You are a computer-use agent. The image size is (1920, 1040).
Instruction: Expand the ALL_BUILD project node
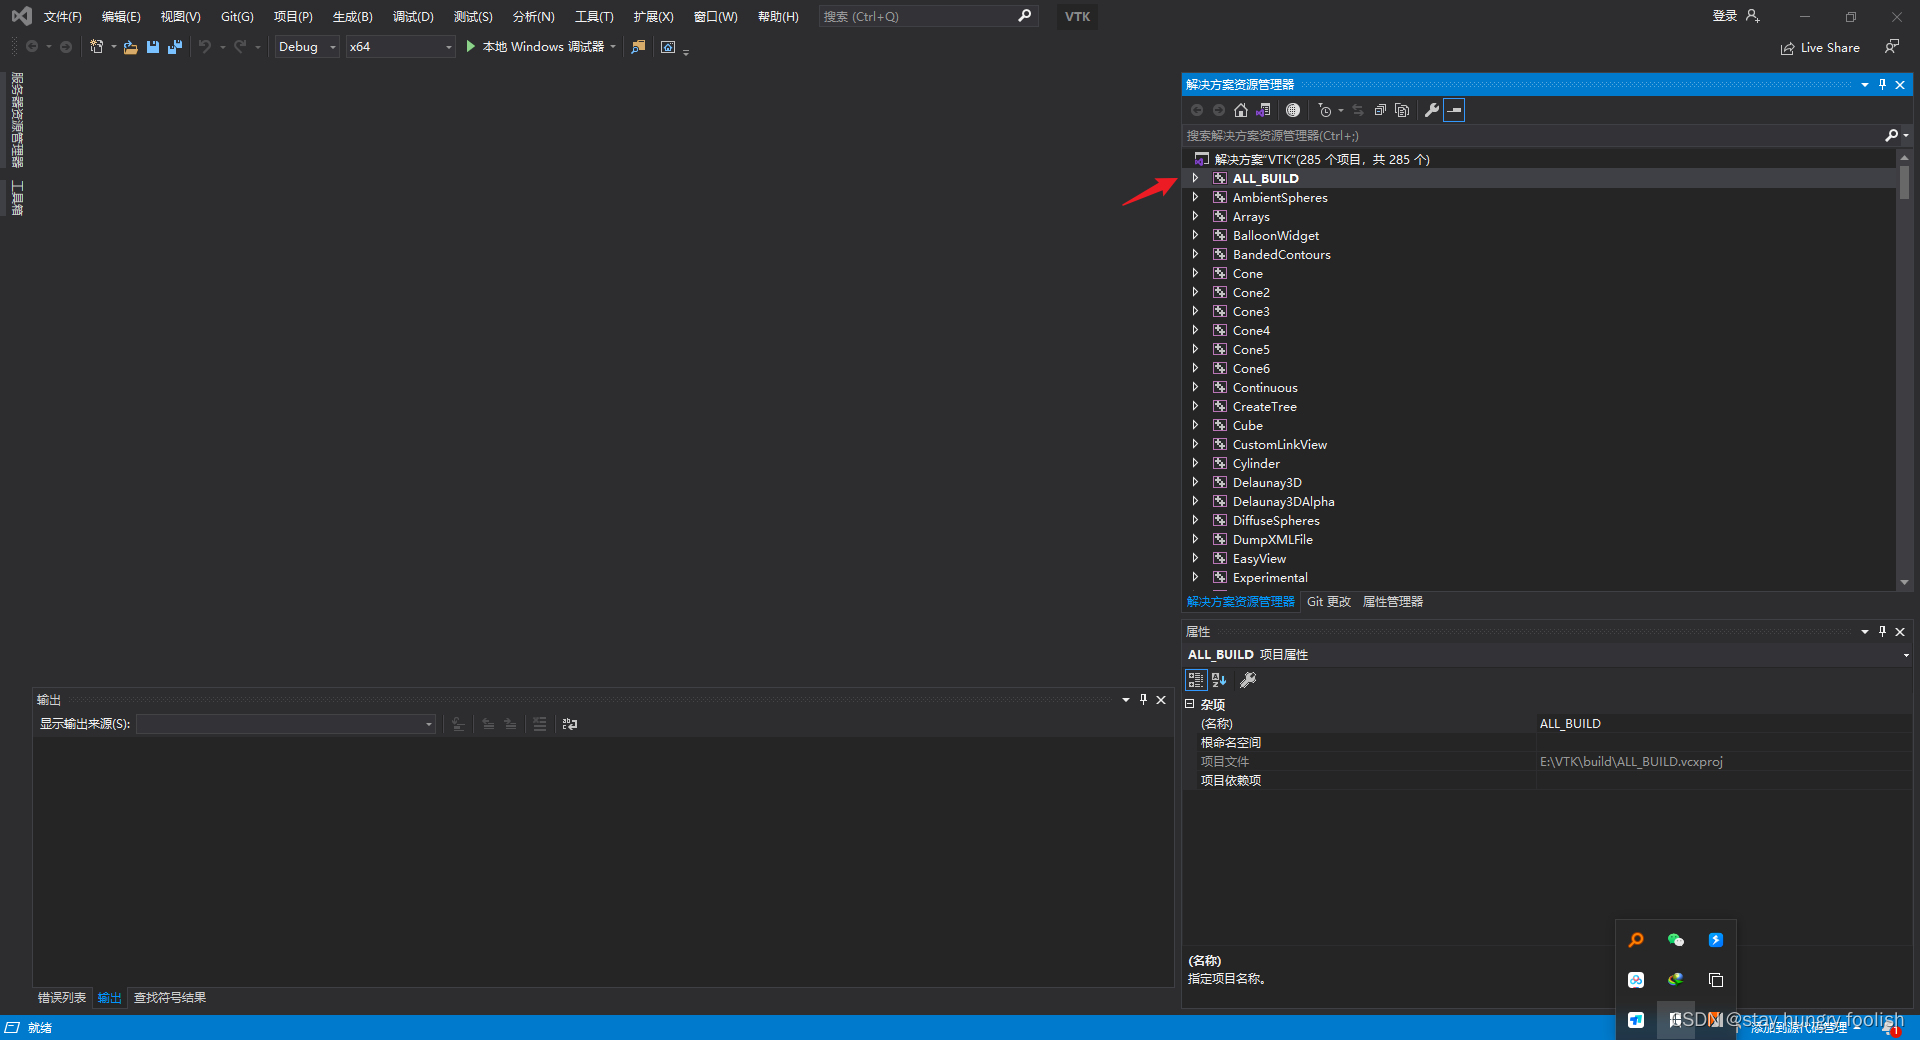[1195, 178]
